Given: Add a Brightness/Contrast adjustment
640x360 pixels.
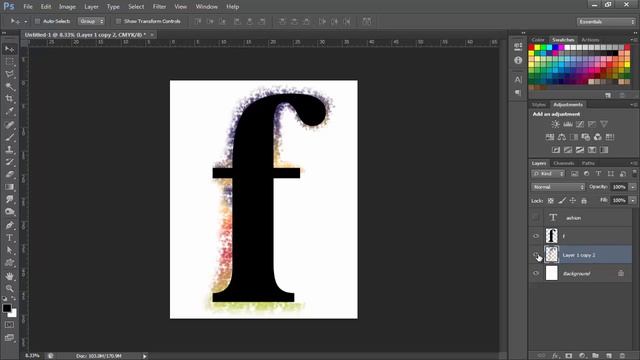Looking at the screenshot, I should click(556, 124).
